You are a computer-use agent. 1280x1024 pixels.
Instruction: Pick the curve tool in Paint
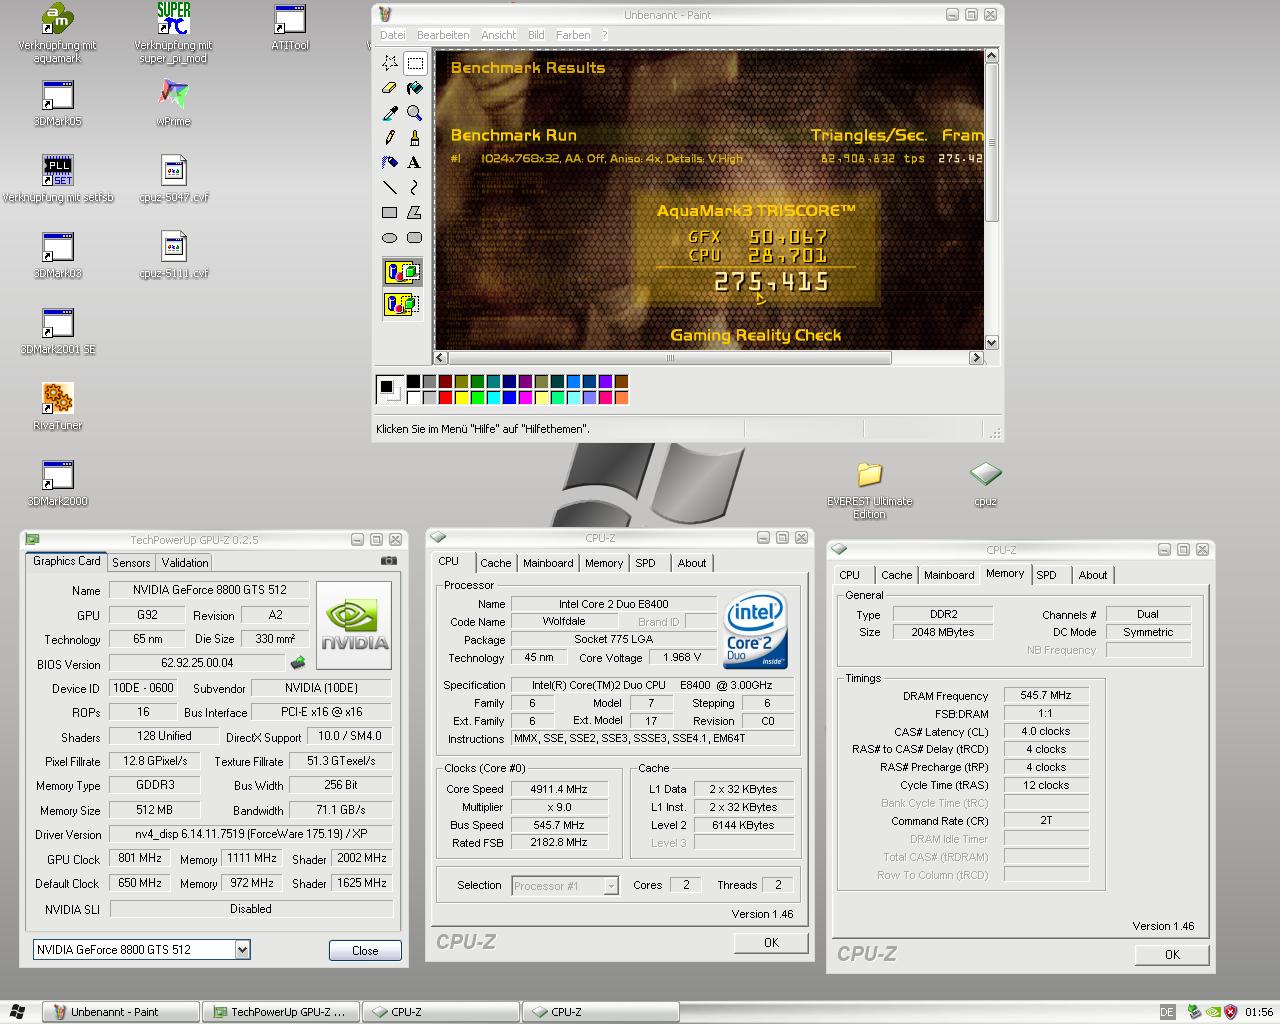point(415,187)
